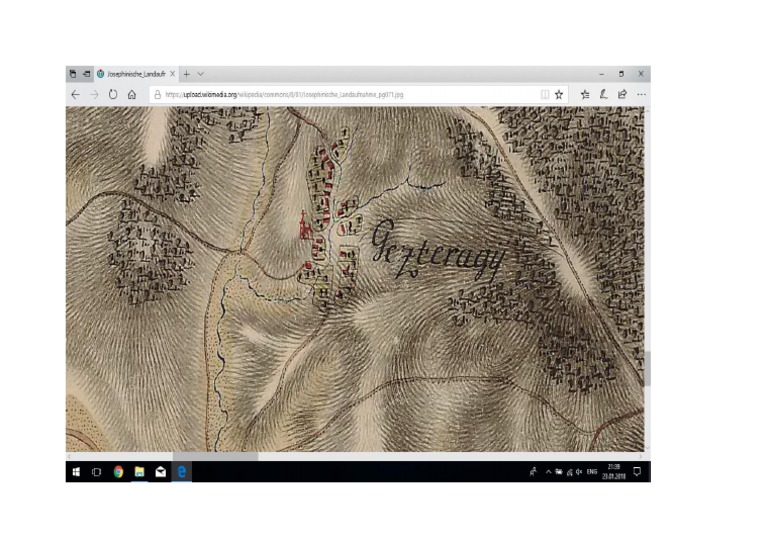Screen dimensions: 768x543
Task: Click the Gezteragy label on map
Action: point(437,251)
